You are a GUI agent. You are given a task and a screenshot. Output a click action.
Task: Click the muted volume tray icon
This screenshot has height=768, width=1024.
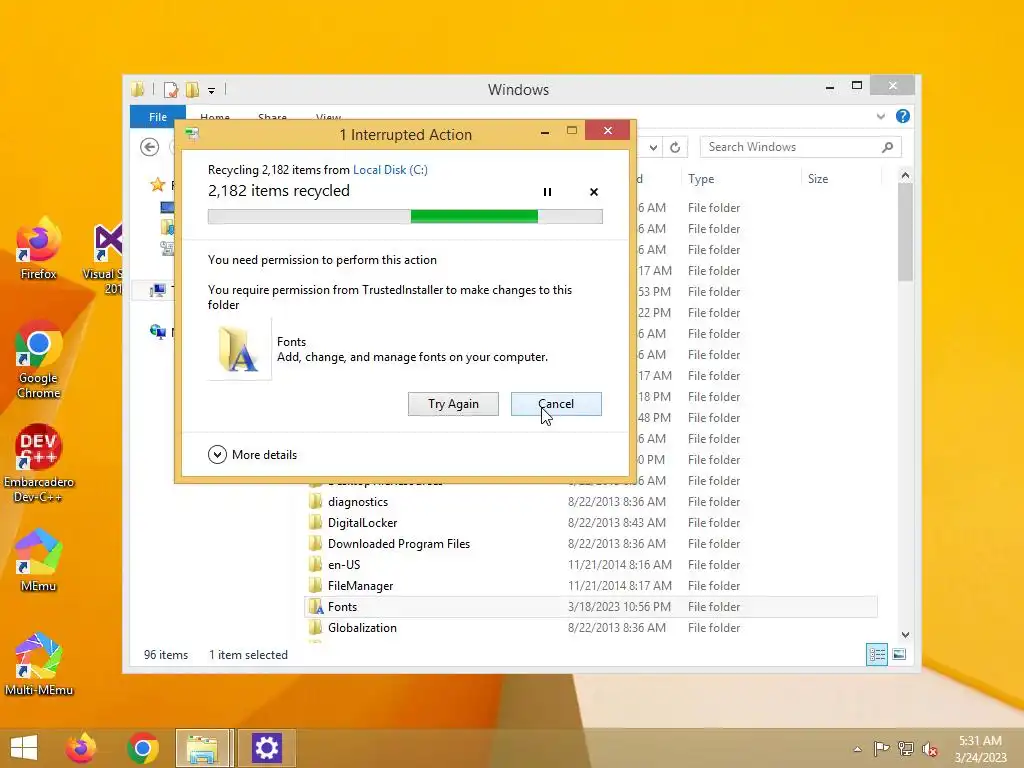[x=930, y=749]
